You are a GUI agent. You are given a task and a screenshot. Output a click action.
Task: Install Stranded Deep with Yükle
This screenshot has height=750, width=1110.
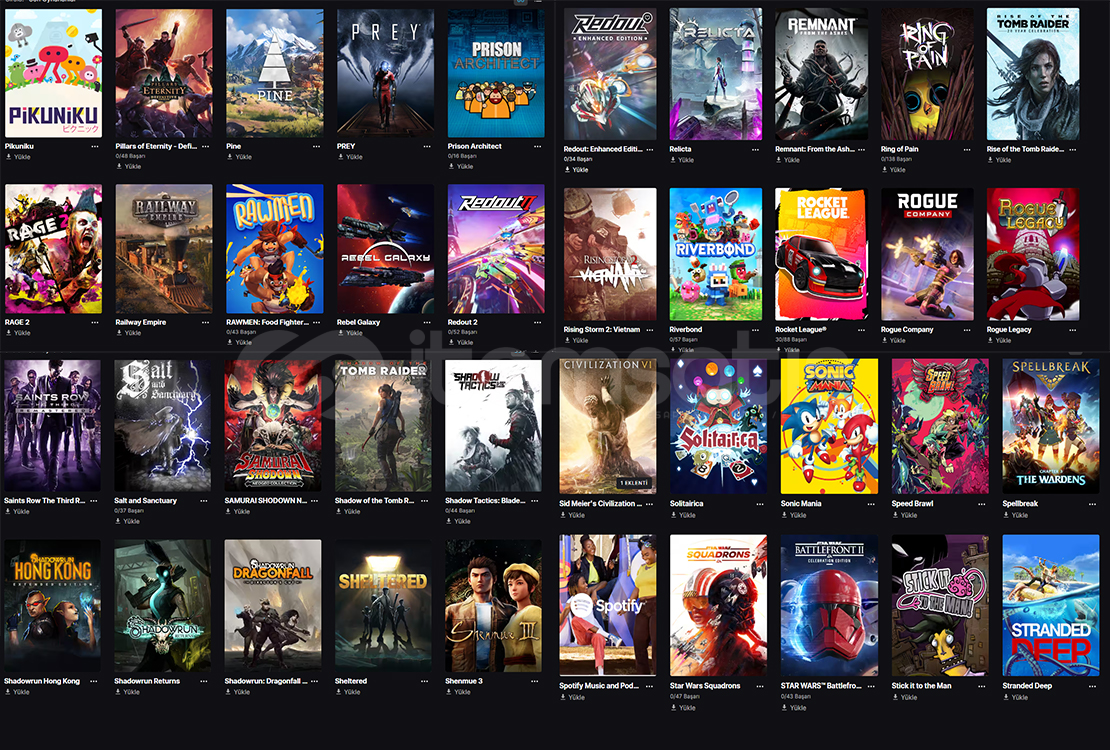coord(1016,698)
